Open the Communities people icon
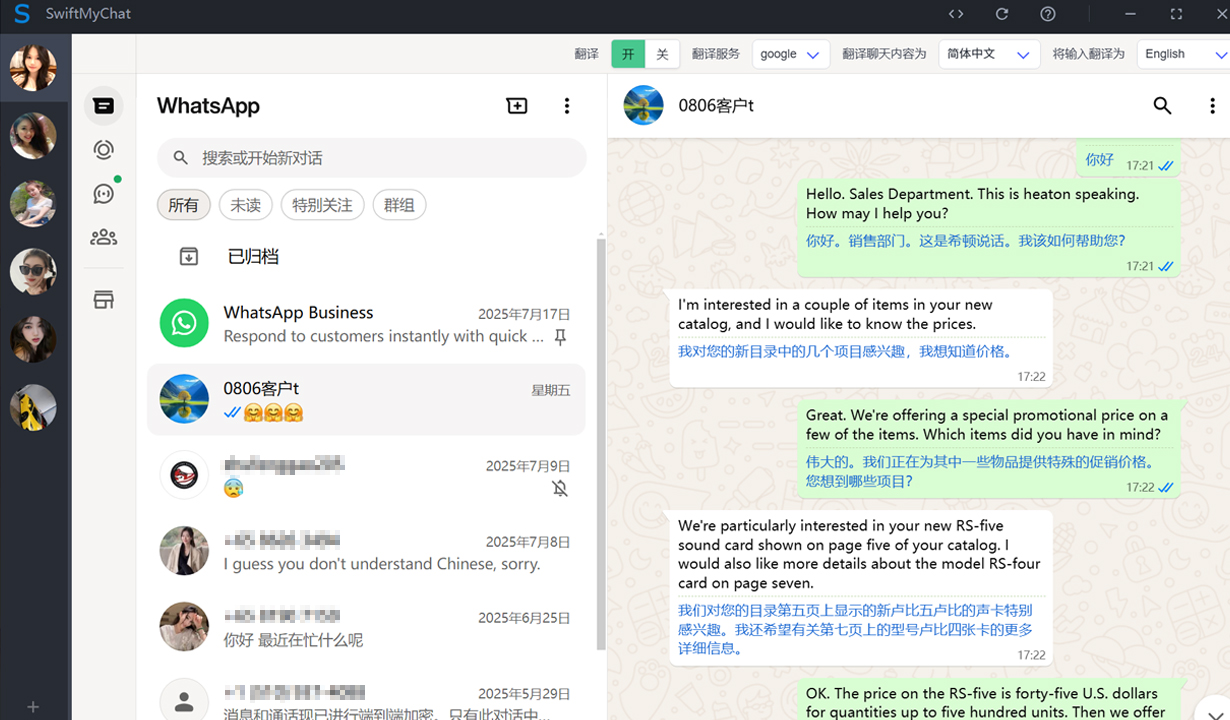The width and height of the screenshot is (1230, 720). point(103,237)
